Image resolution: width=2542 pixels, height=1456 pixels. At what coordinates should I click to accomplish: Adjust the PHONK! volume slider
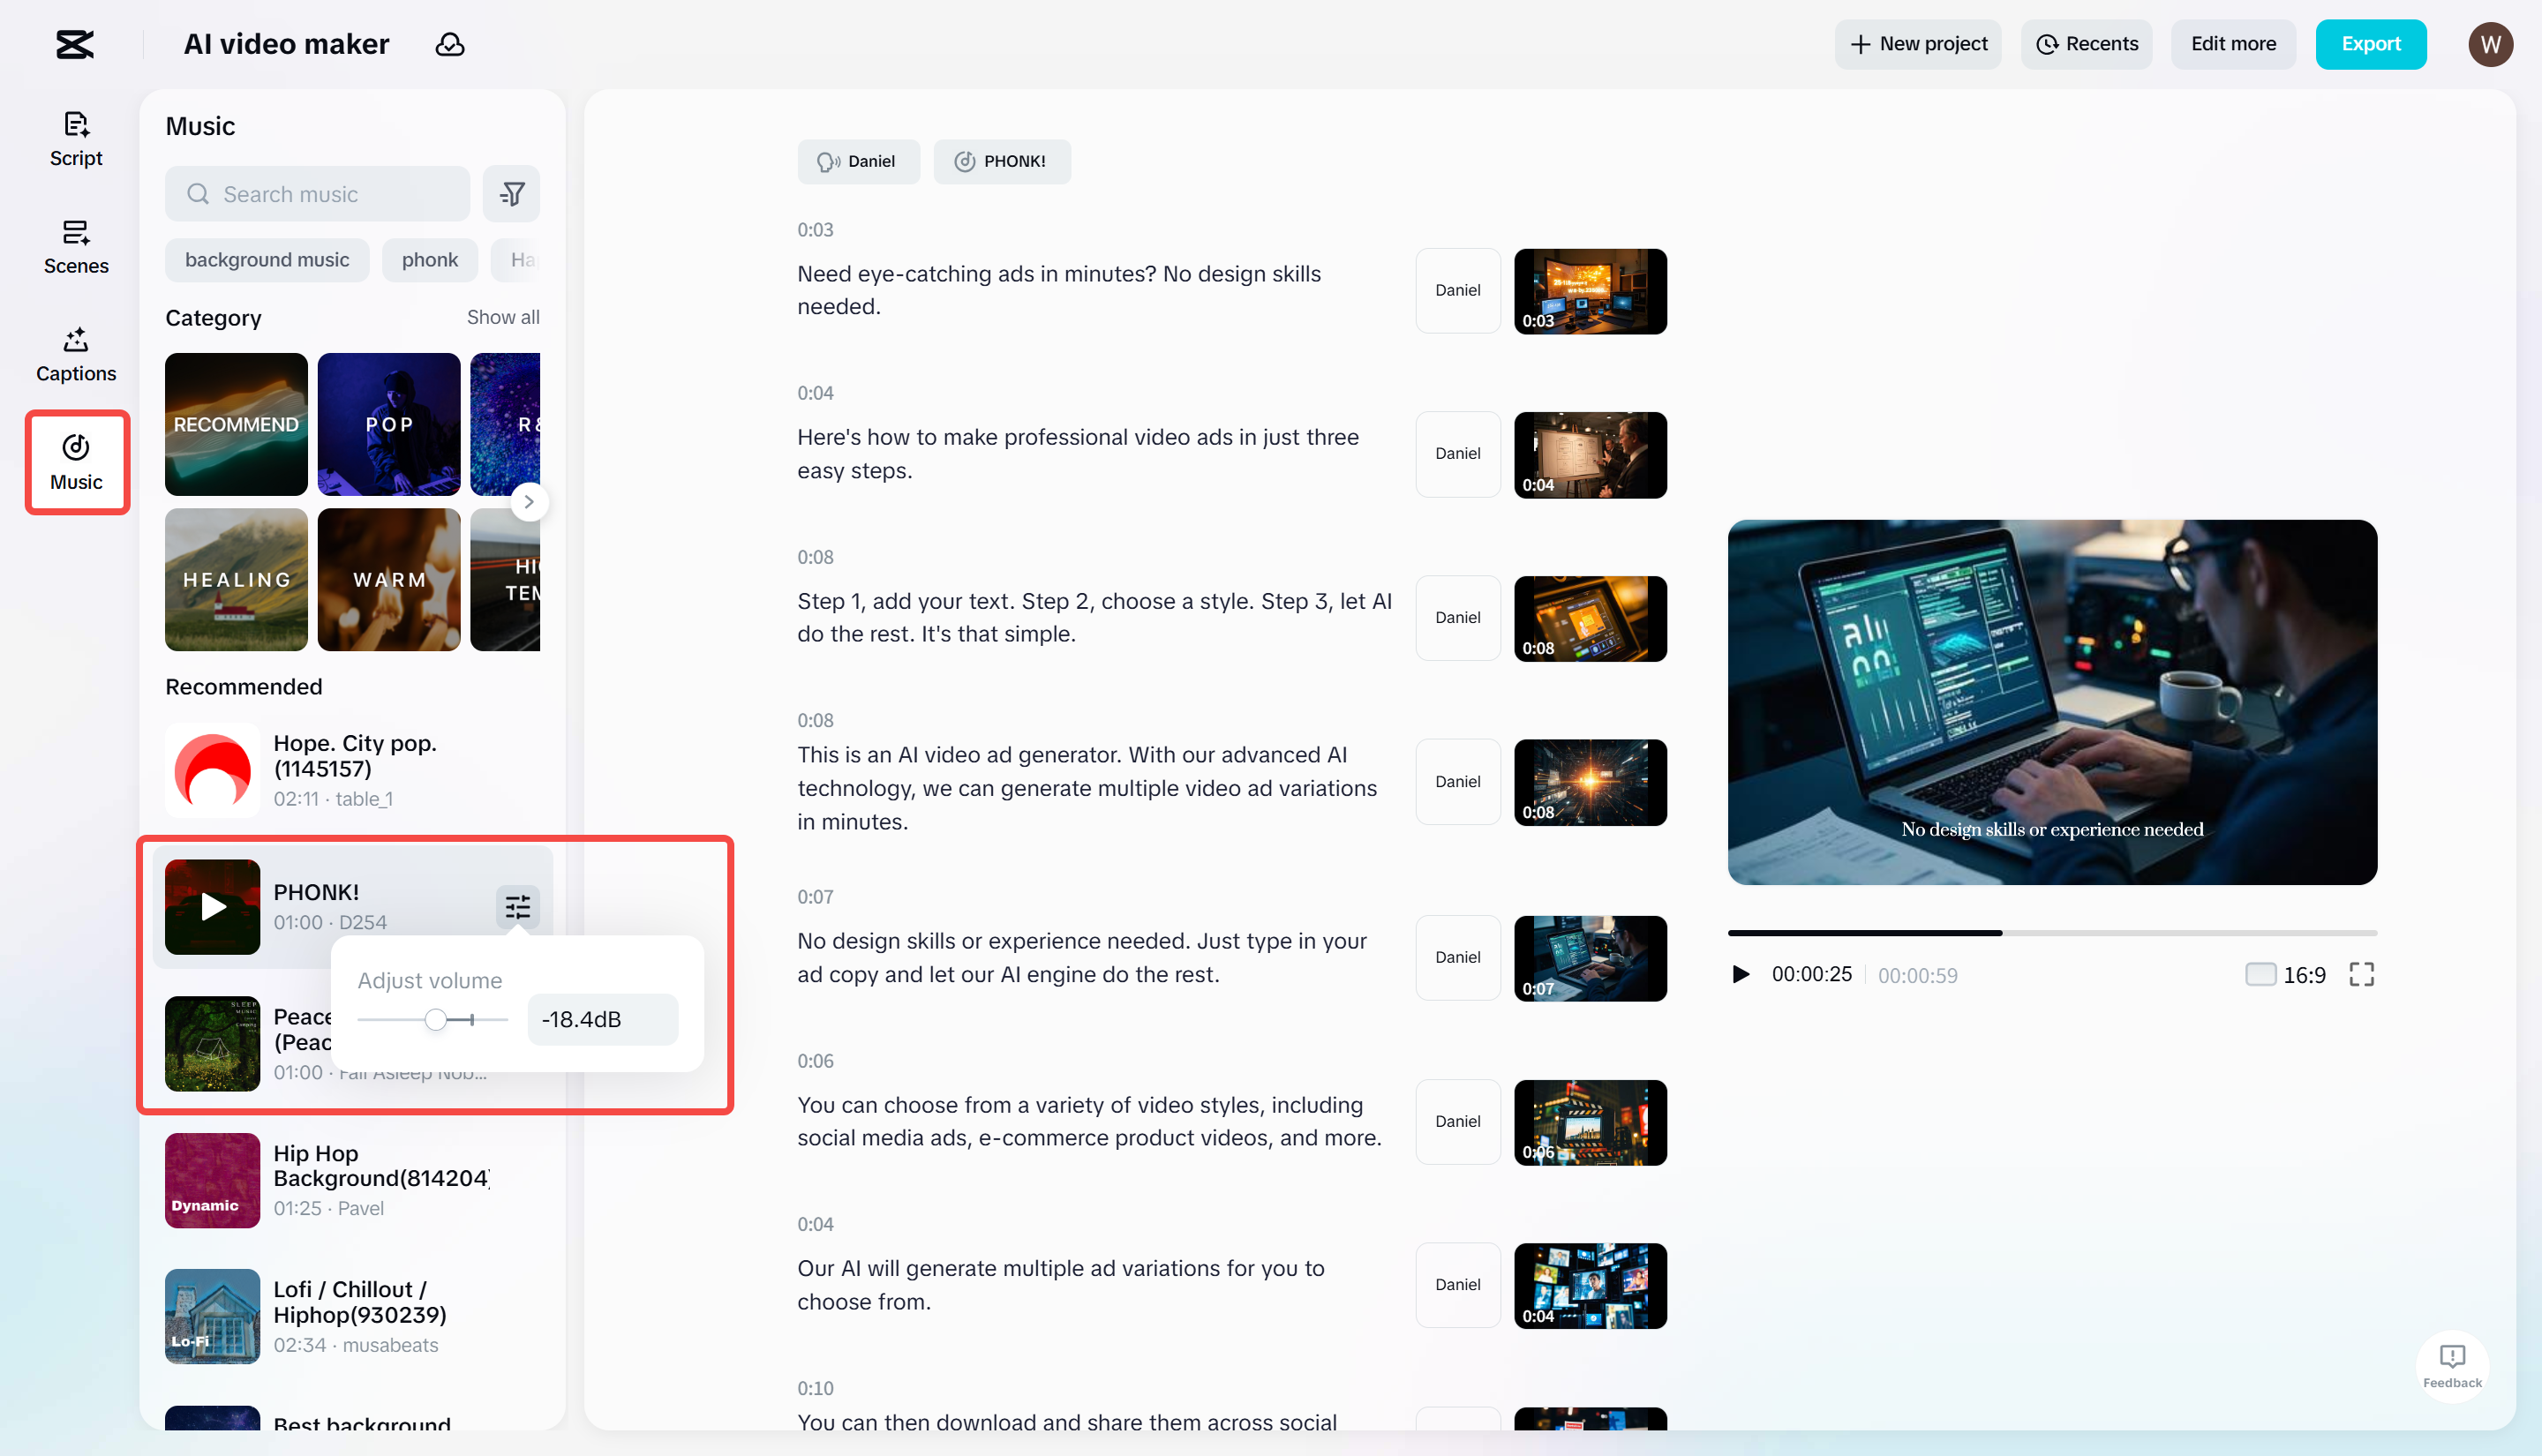point(434,1019)
